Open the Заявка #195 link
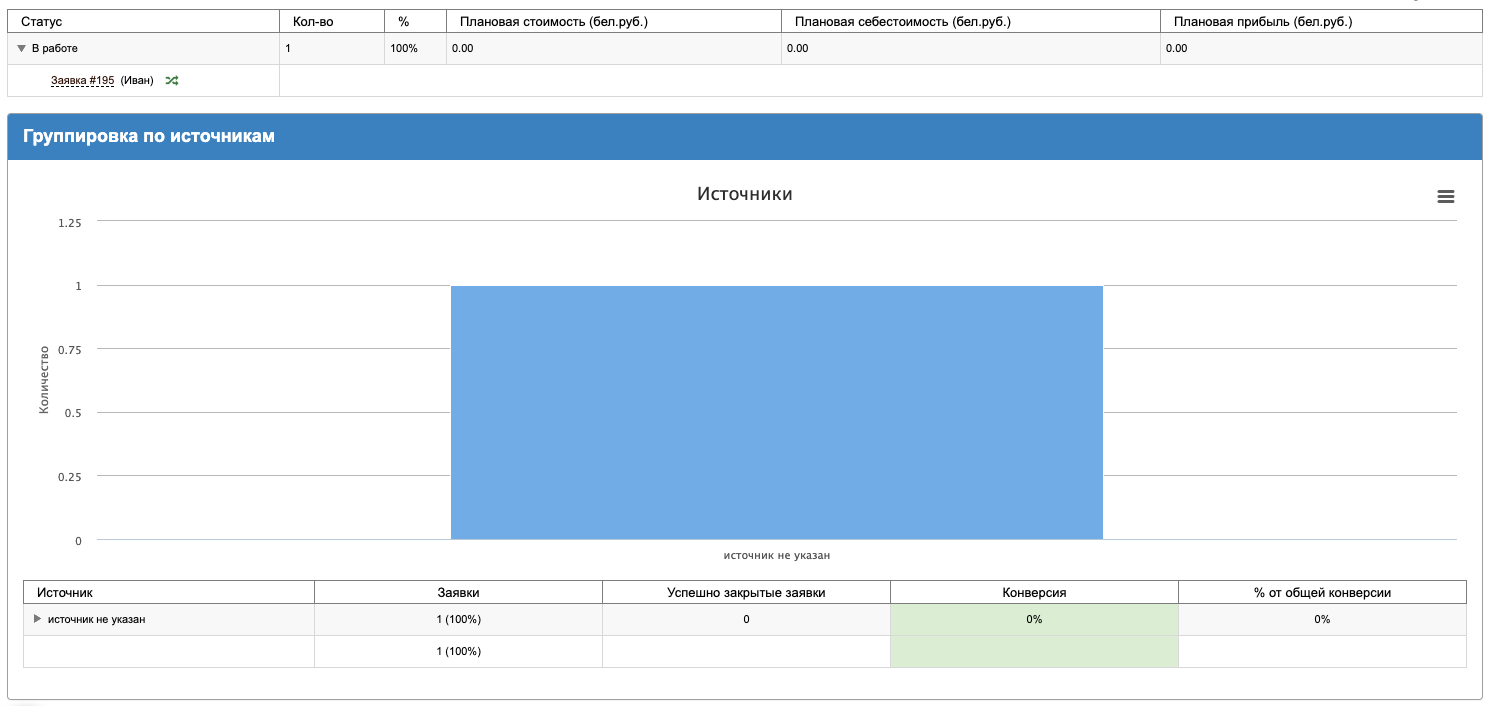Image resolution: width=1490 pixels, height=706 pixels. coord(83,81)
